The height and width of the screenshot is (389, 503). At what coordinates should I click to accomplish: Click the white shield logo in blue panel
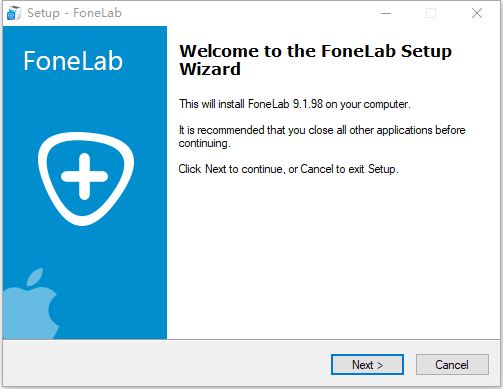pyautogui.click(x=86, y=179)
